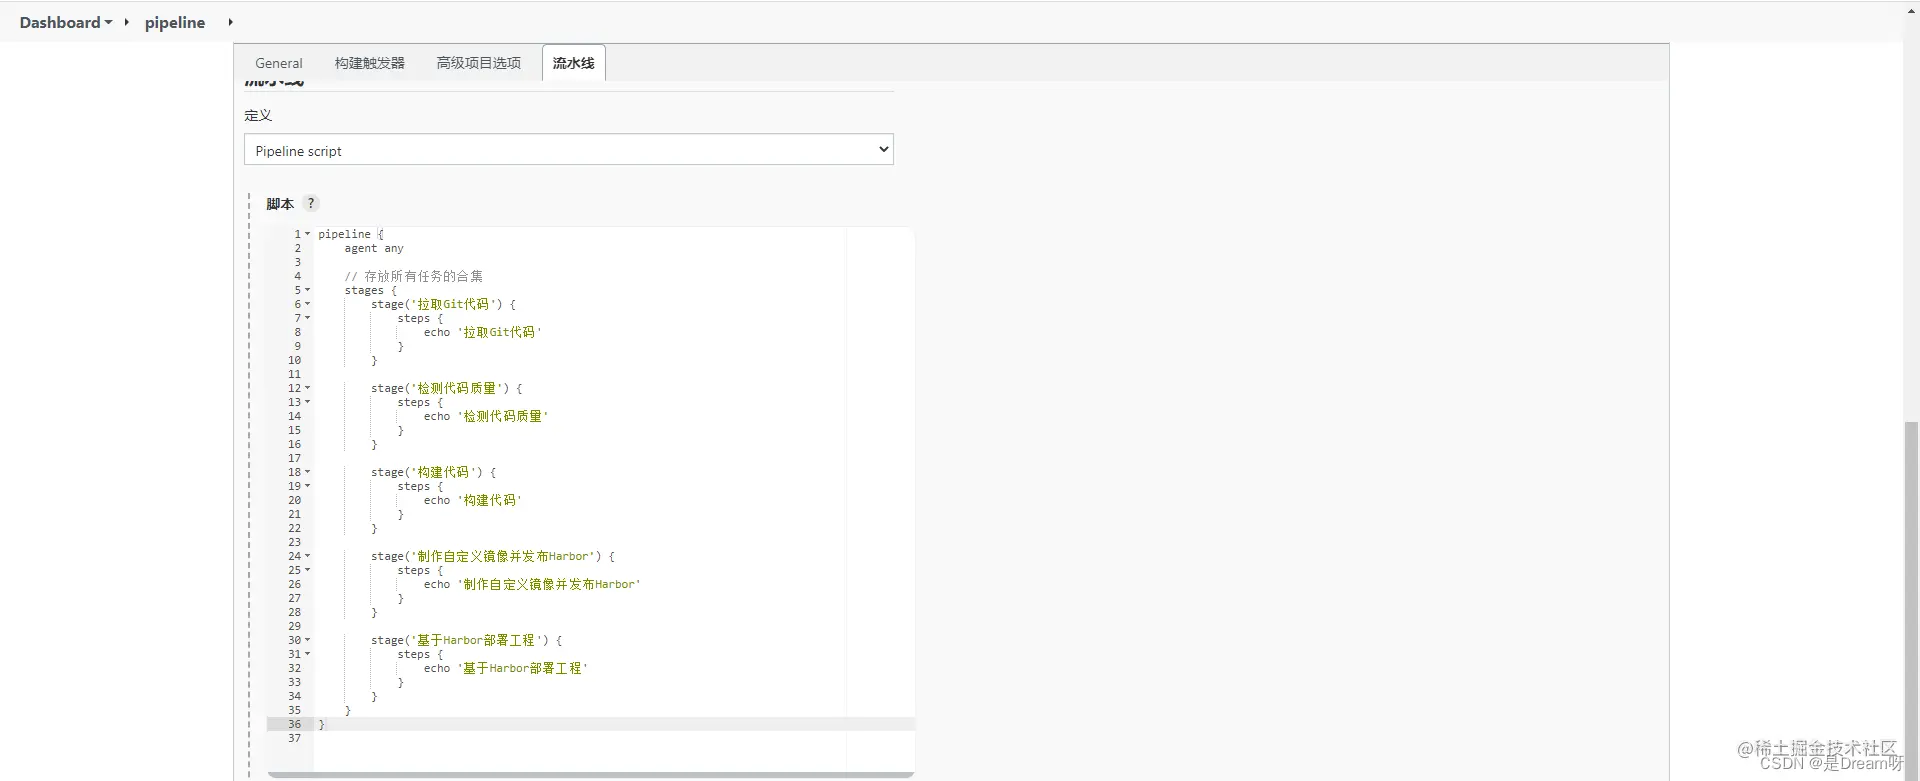Viewport: 1920px width, 781px height.
Task: Click the "stage('制作自定义镜像并发布Harbor')" line
Action: coord(493,556)
